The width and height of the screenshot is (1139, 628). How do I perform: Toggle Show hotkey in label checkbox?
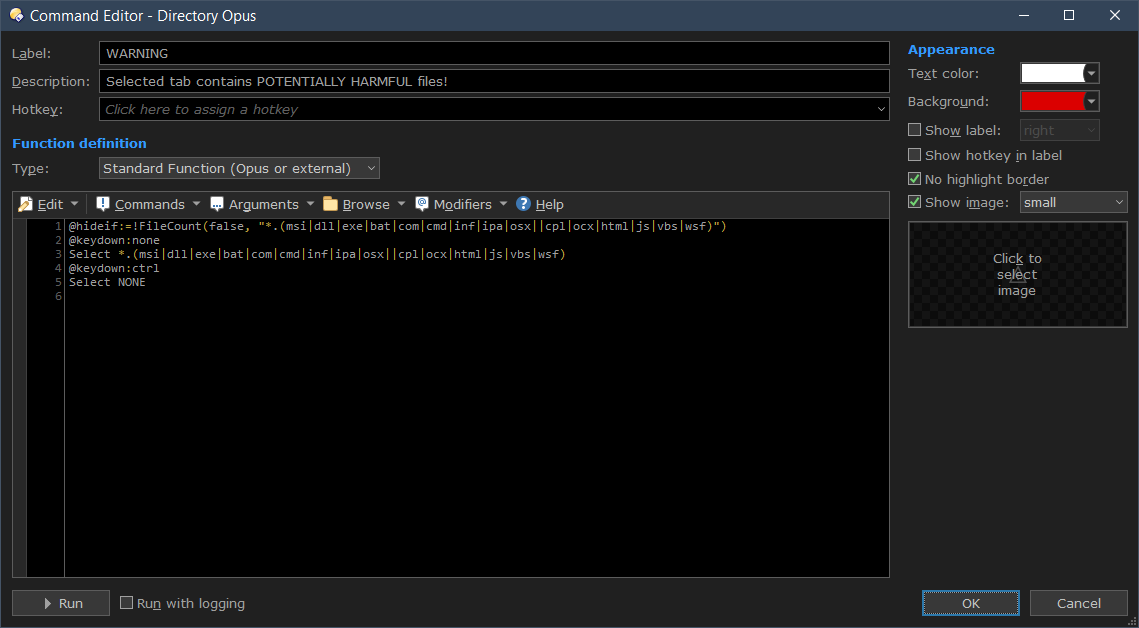click(914, 155)
